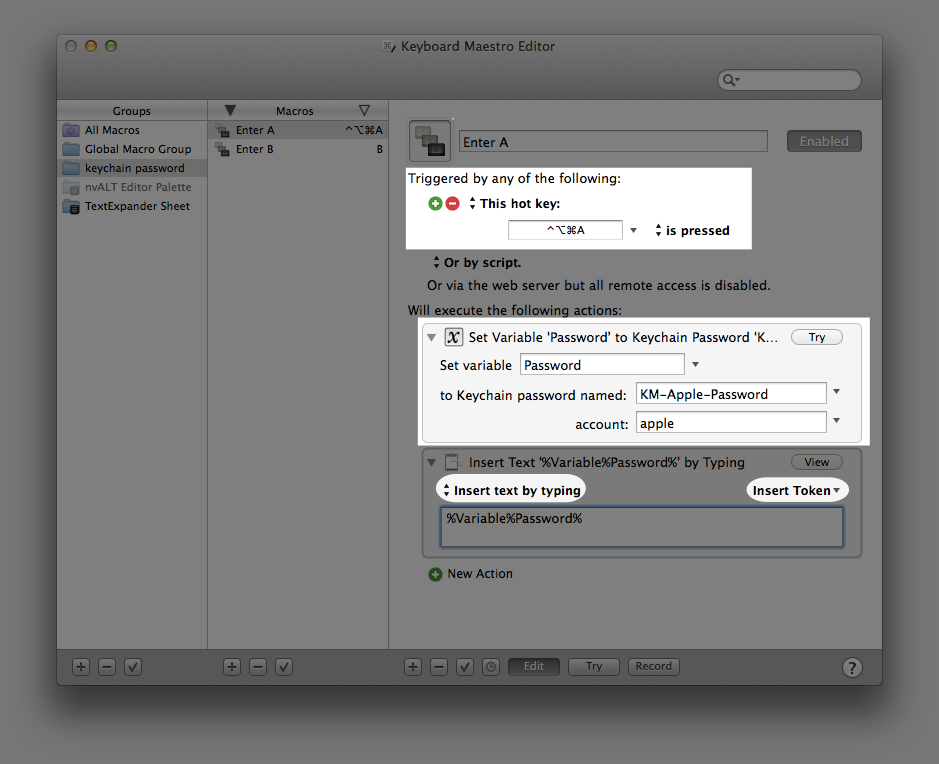Open the hot key field dropdown arrow

point(634,231)
